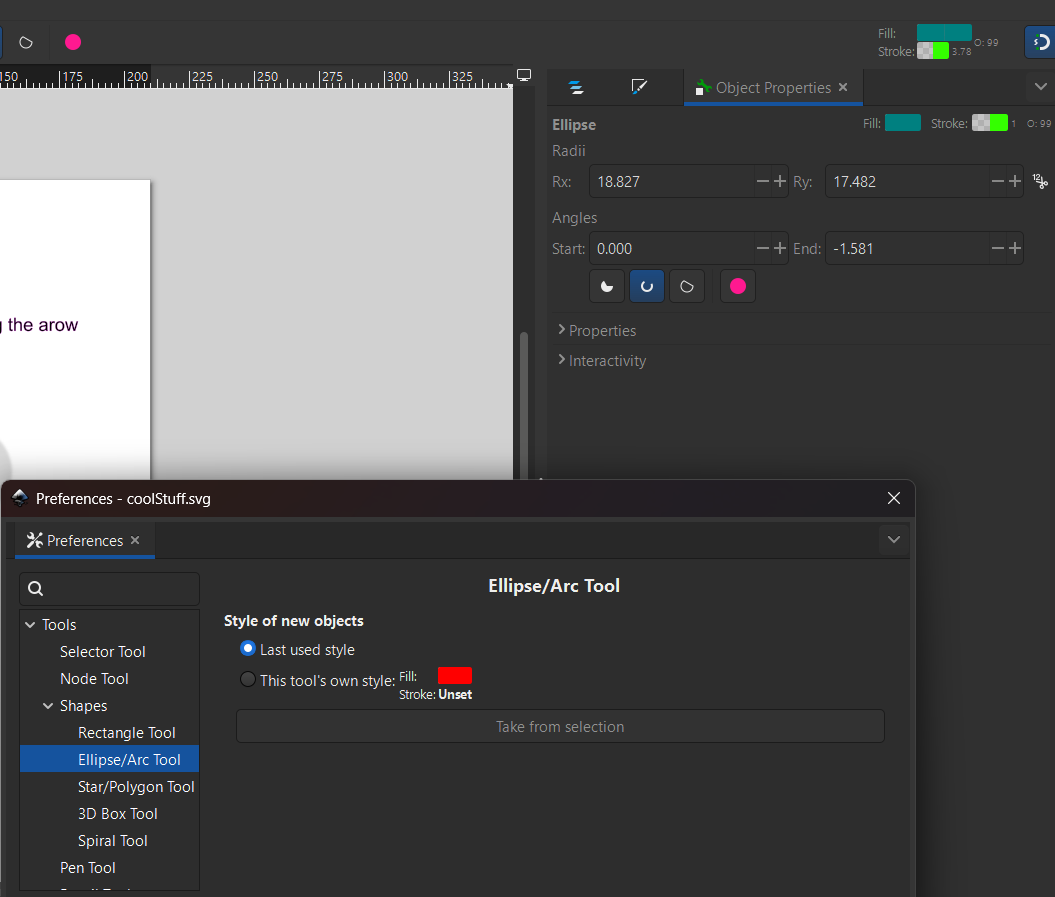Viewport: 1055px width, 897px height.
Task: Click the round-numbers-to-integer scissors icon
Action: pyautogui.click(x=1040, y=181)
